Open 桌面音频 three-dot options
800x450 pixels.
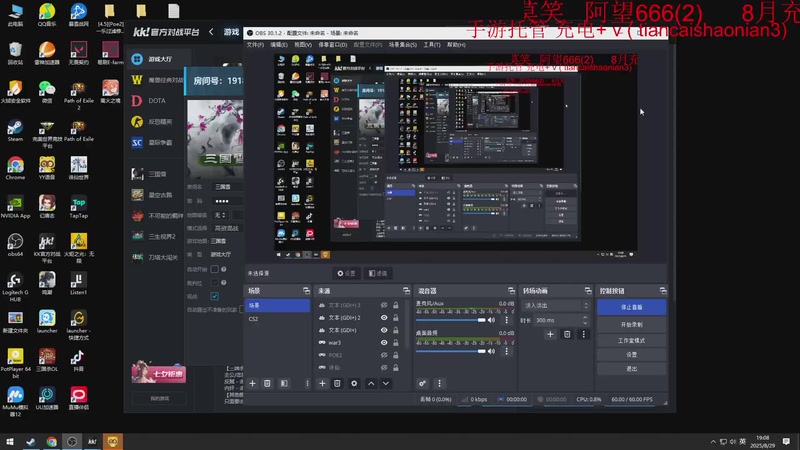(x=506, y=351)
